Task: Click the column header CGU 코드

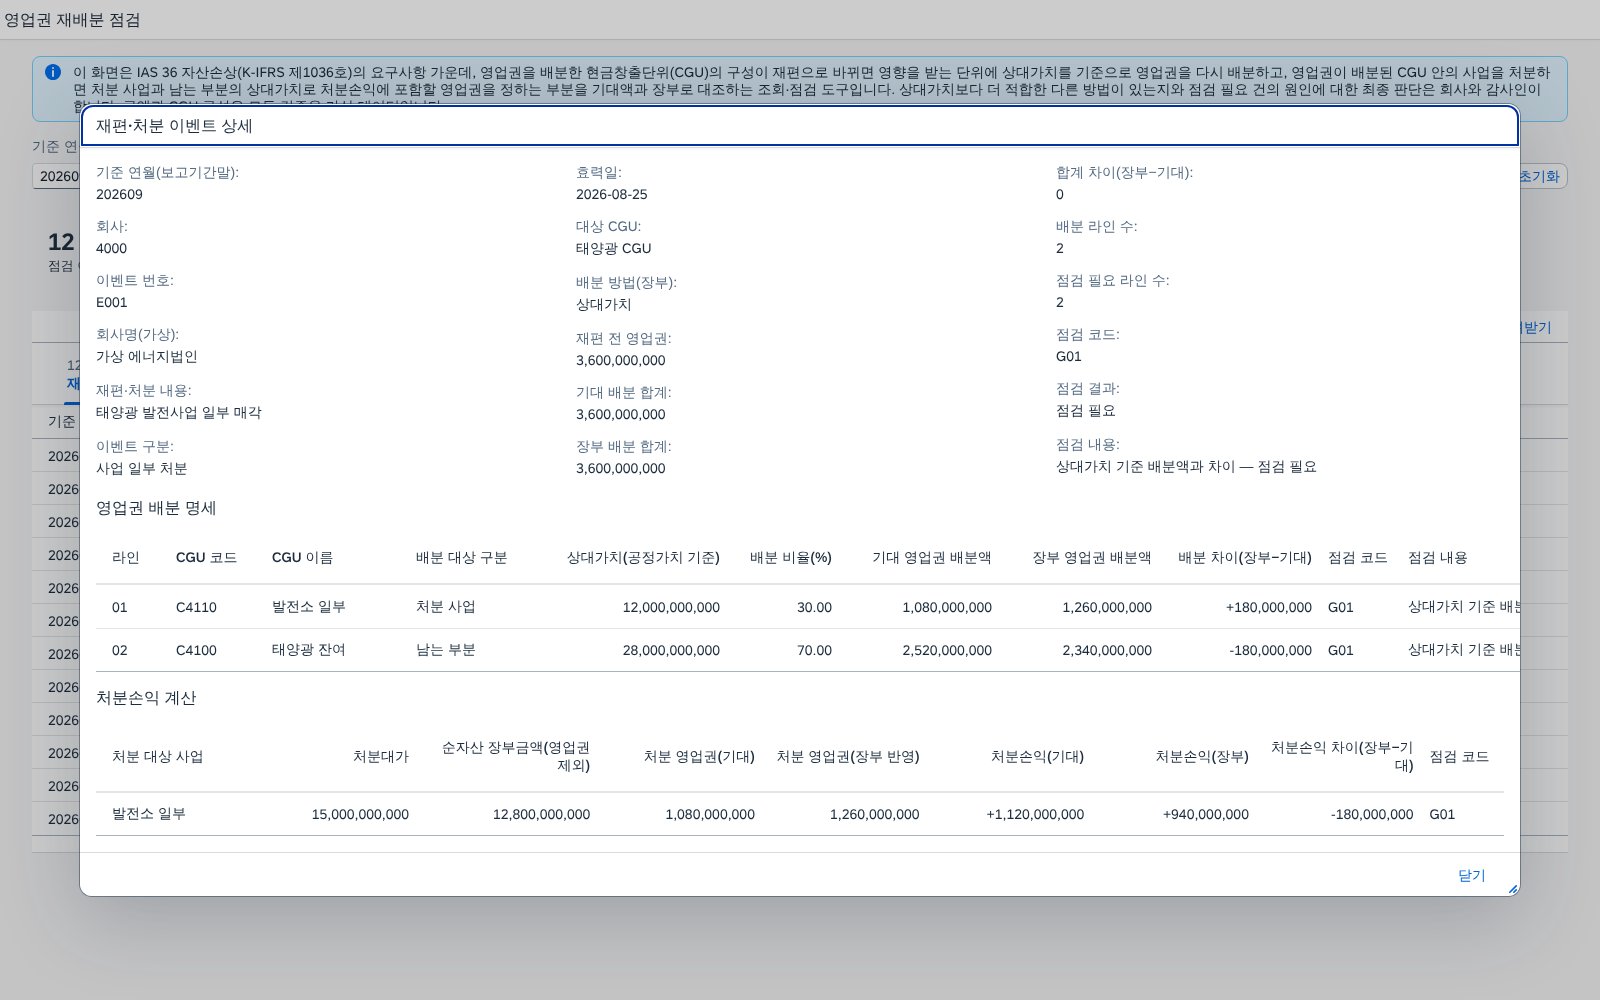Action: (x=206, y=558)
